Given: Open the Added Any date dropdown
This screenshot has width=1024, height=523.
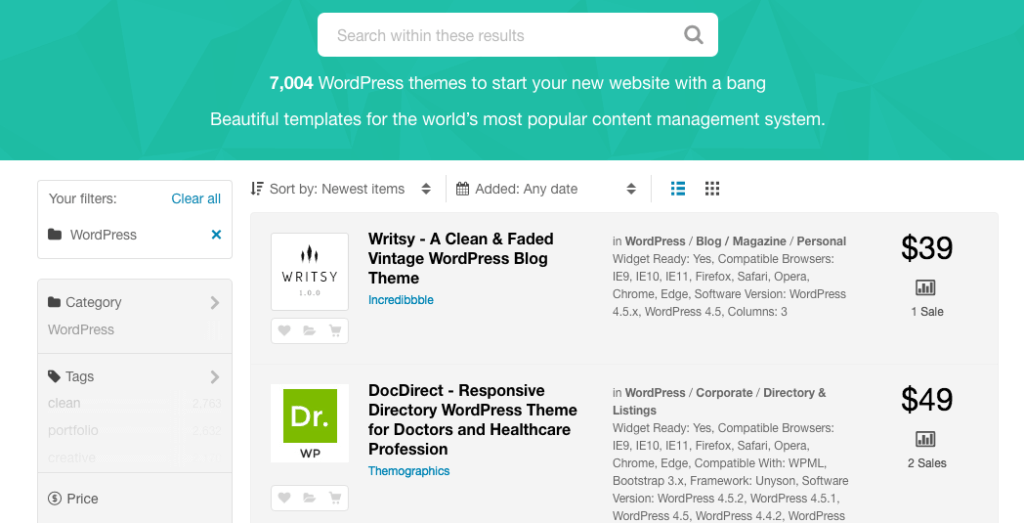Looking at the screenshot, I should [546, 189].
